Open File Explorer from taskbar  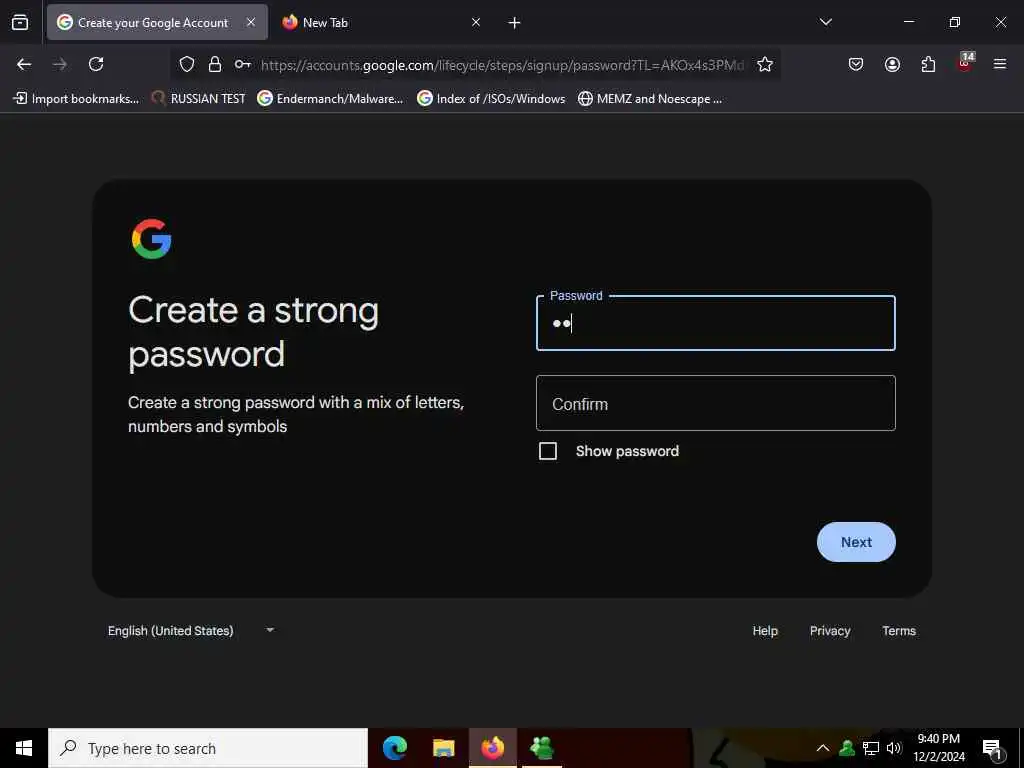pos(443,748)
